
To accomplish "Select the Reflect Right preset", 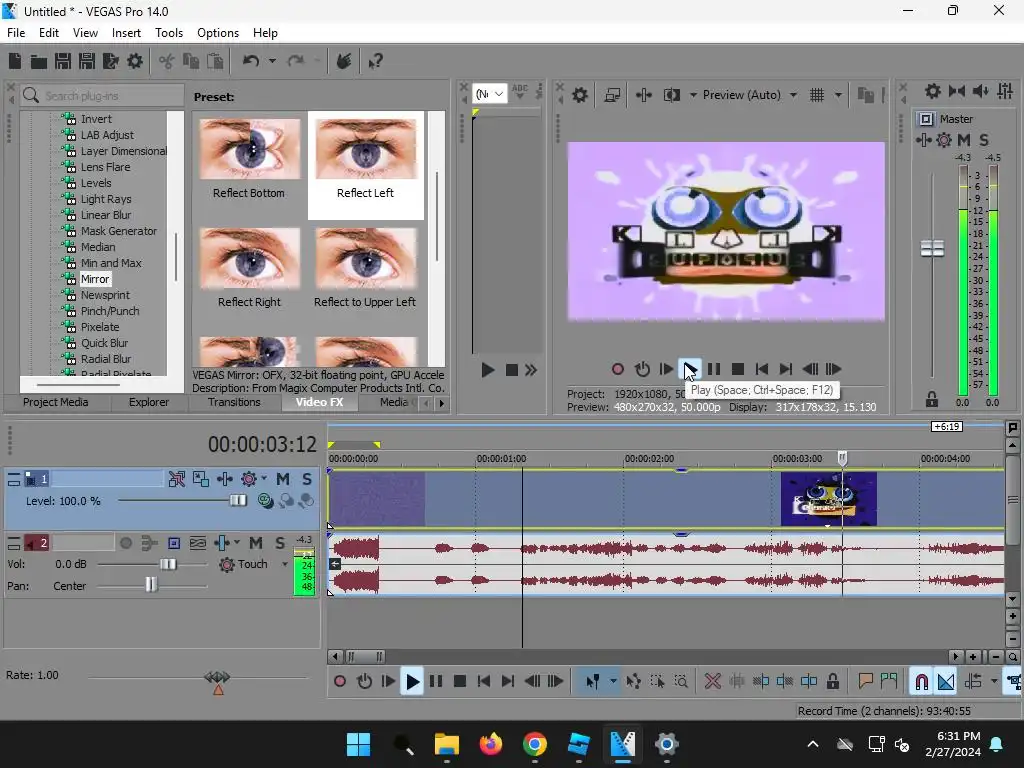I will [x=249, y=268].
